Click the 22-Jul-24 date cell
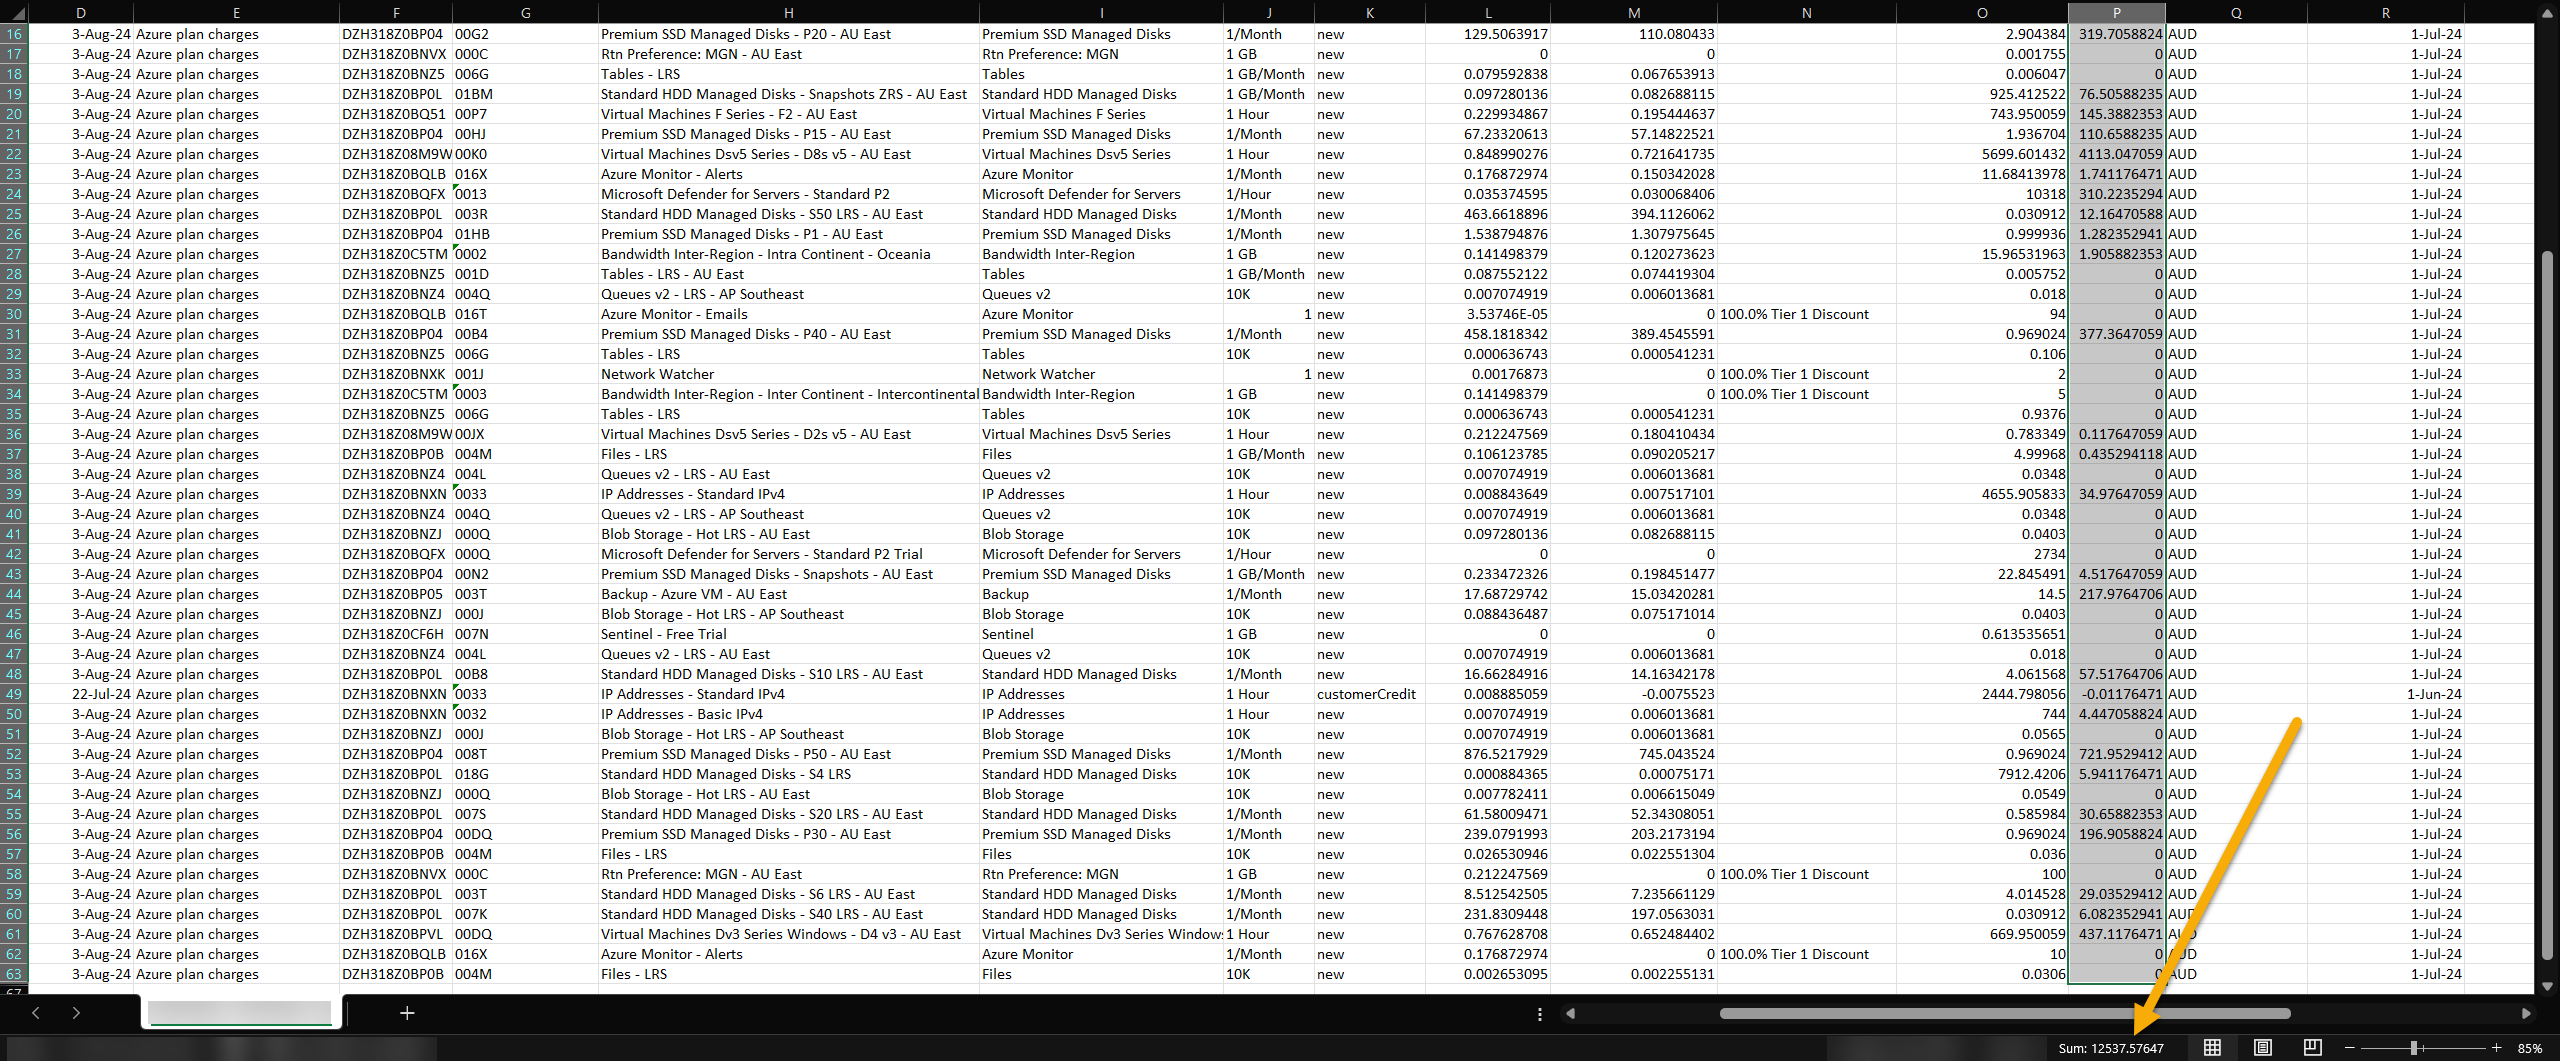Screen dimensions: 2560x1061 (80, 694)
